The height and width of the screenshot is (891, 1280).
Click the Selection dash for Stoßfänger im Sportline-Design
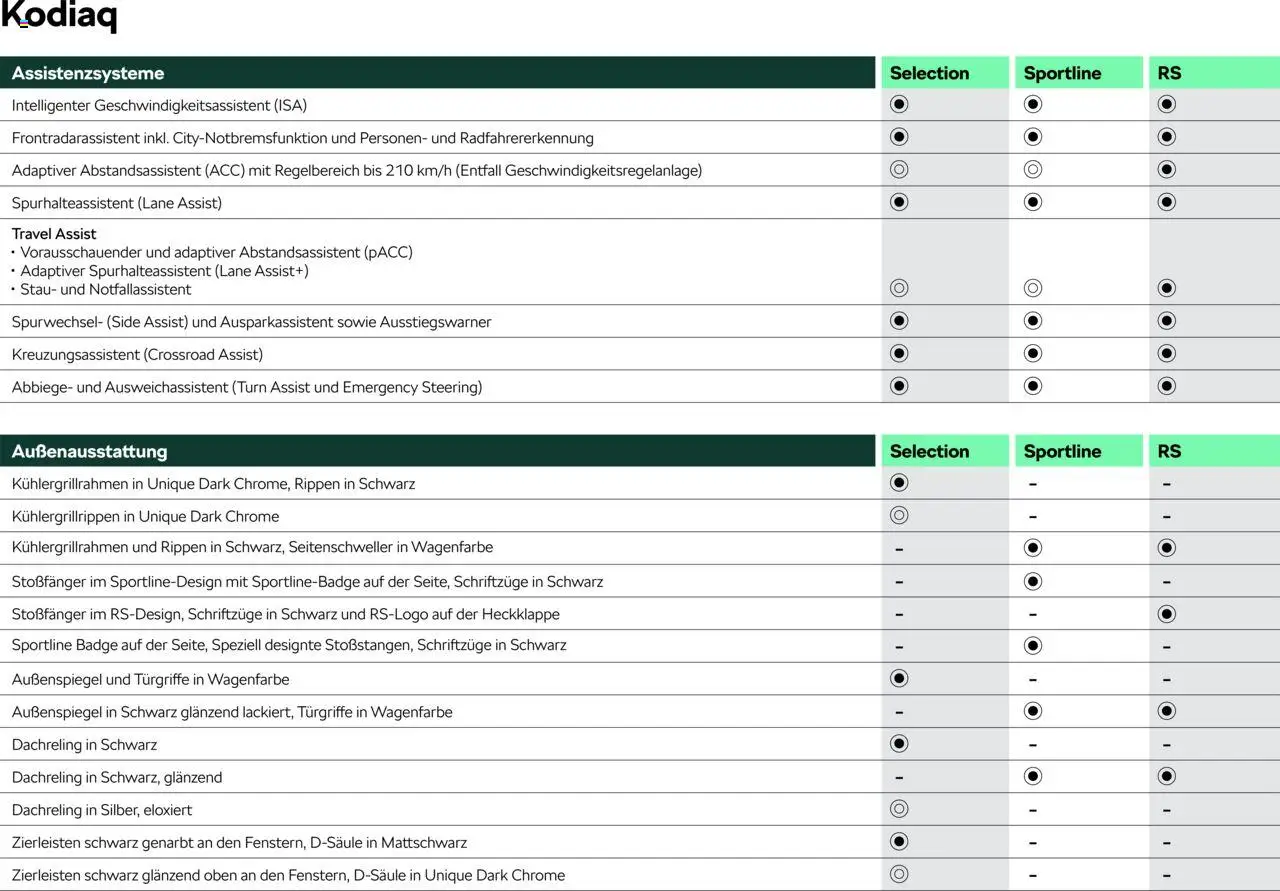(x=899, y=582)
